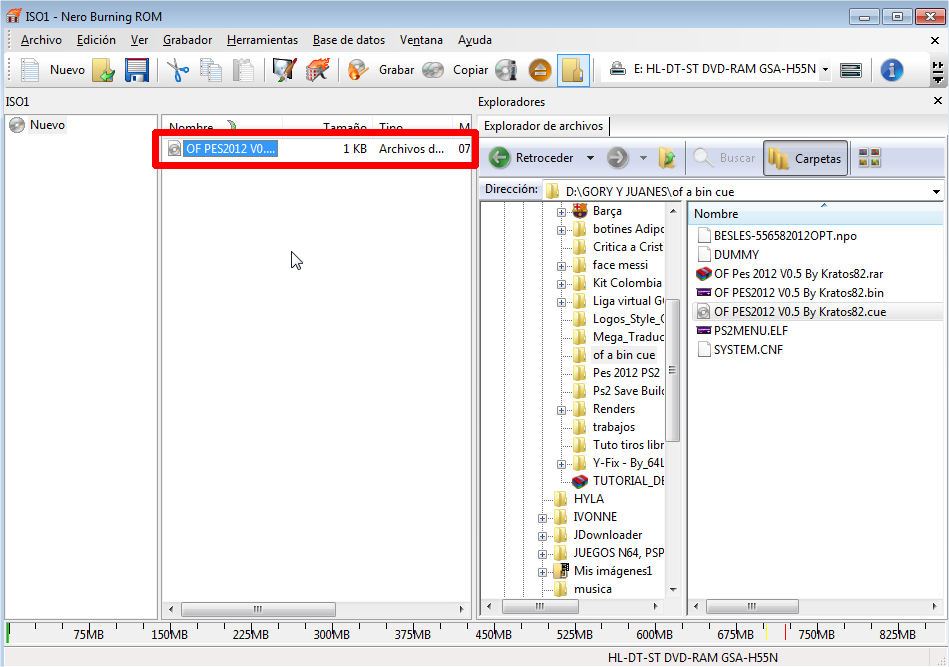This screenshot has width=949, height=667.
Task: Click the folder up one level icon
Action: [666, 158]
